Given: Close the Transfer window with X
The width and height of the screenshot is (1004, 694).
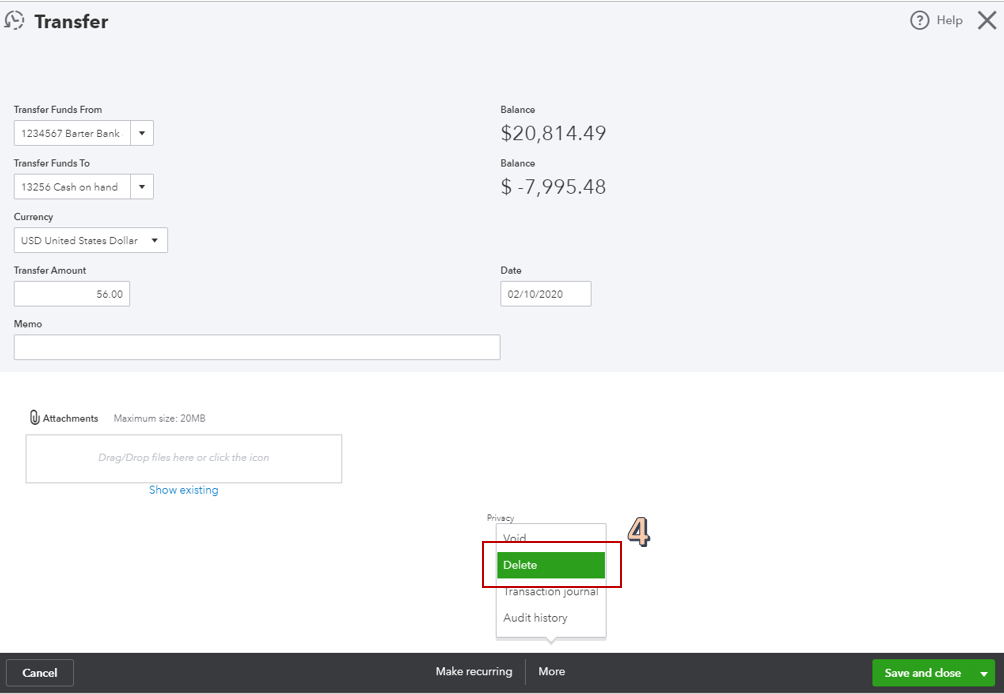Looking at the screenshot, I should click(x=986, y=21).
